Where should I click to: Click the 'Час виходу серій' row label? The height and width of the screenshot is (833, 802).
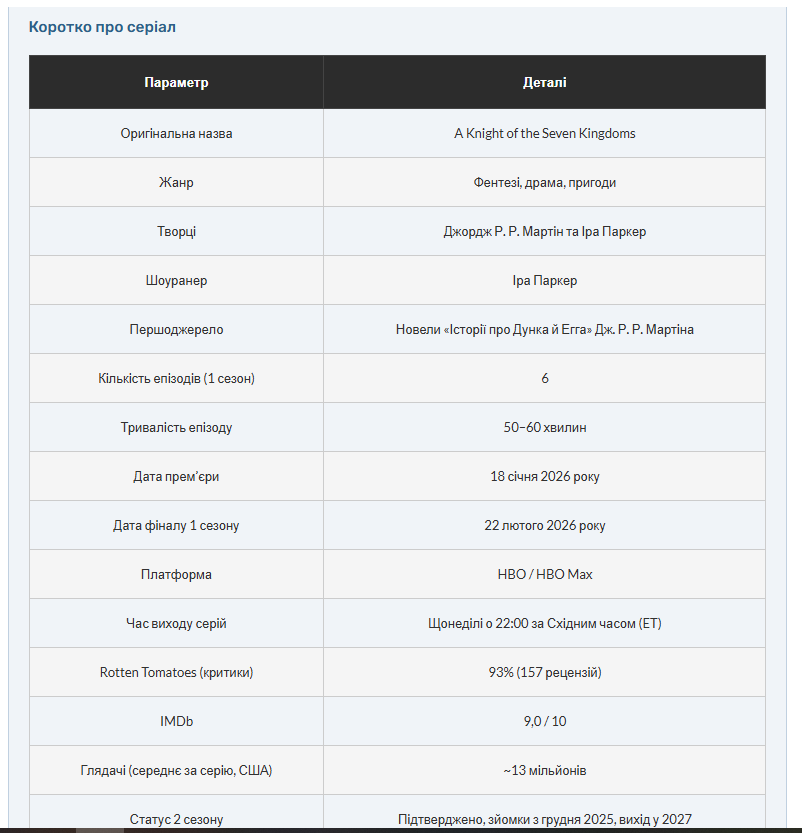(x=176, y=624)
